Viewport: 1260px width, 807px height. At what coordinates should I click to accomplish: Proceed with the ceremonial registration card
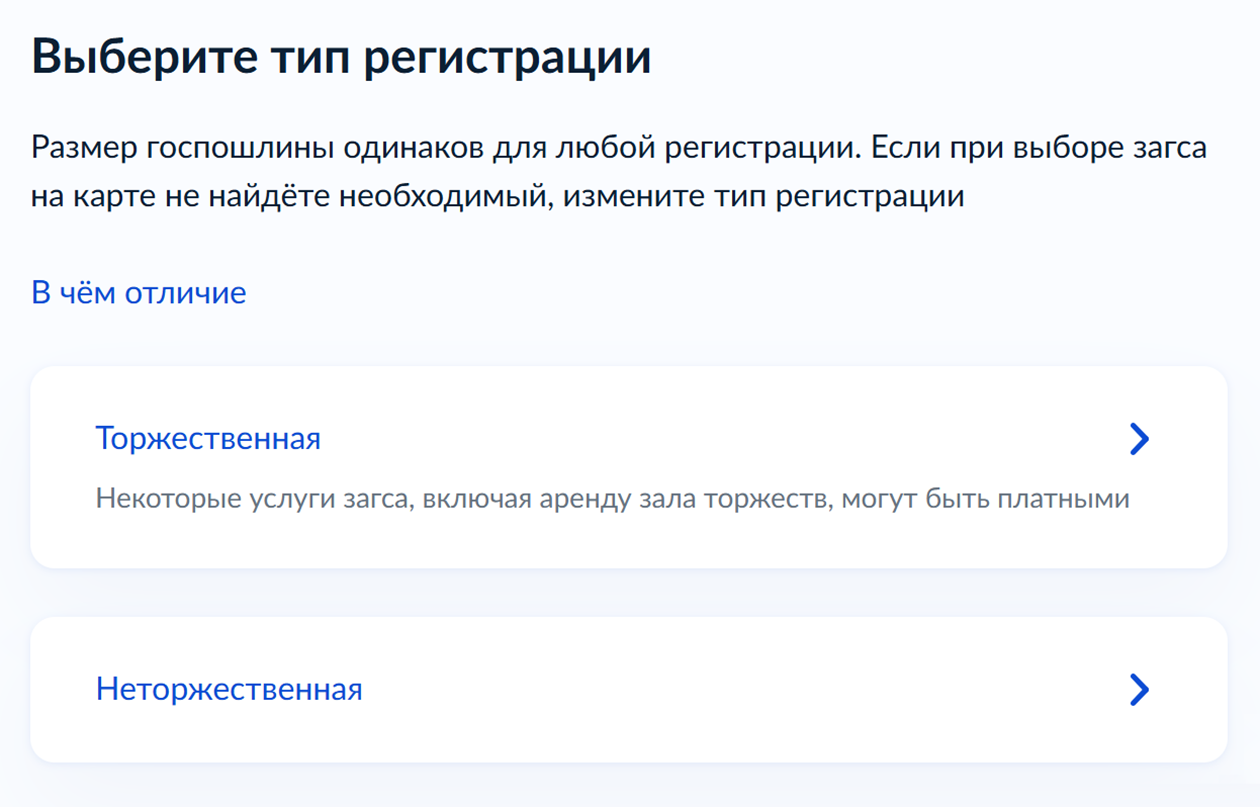[630, 466]
